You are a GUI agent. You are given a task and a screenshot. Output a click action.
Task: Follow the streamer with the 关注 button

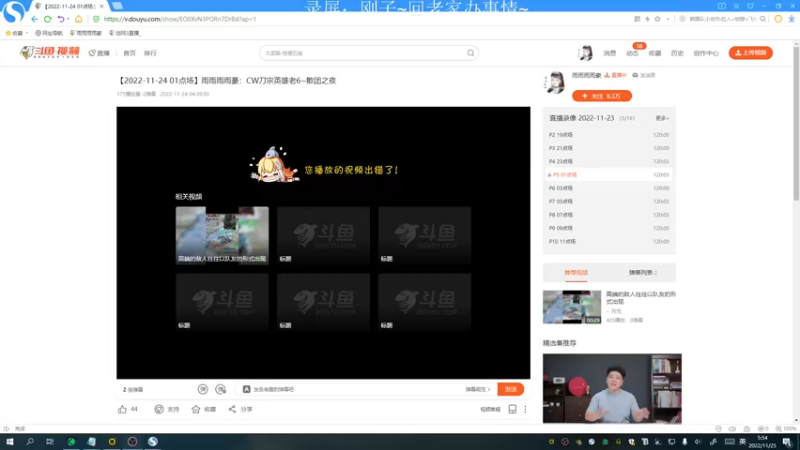click(602, 96)
